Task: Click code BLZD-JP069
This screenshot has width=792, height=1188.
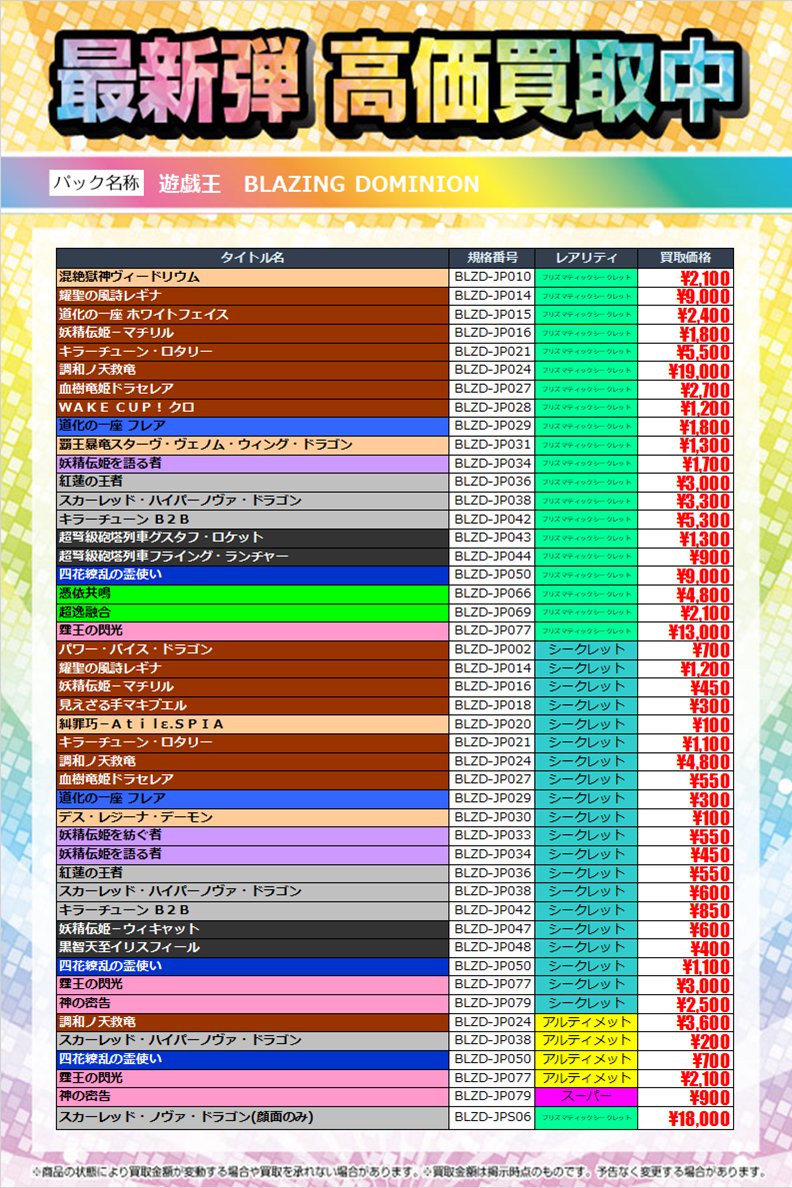Action: [493, 612]
